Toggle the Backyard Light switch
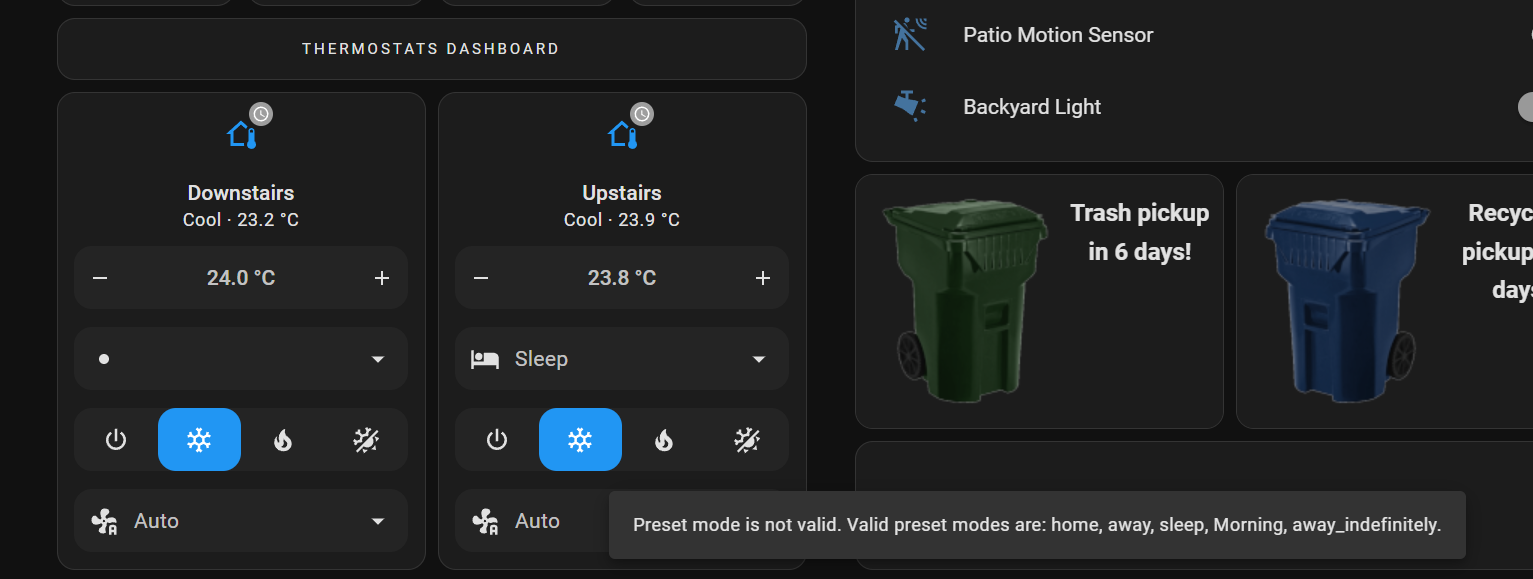1533x579 pixels. click(x=1524, y=107)
